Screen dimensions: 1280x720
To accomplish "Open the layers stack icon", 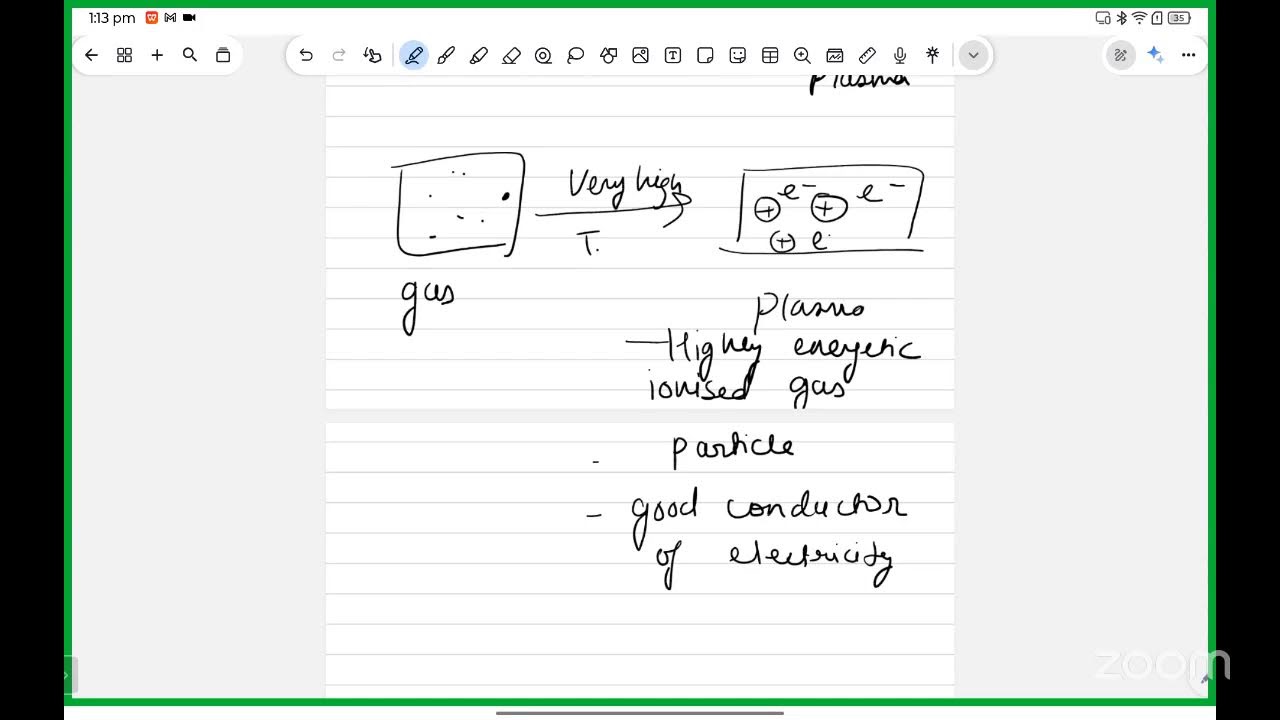I will tap(223, 56).
